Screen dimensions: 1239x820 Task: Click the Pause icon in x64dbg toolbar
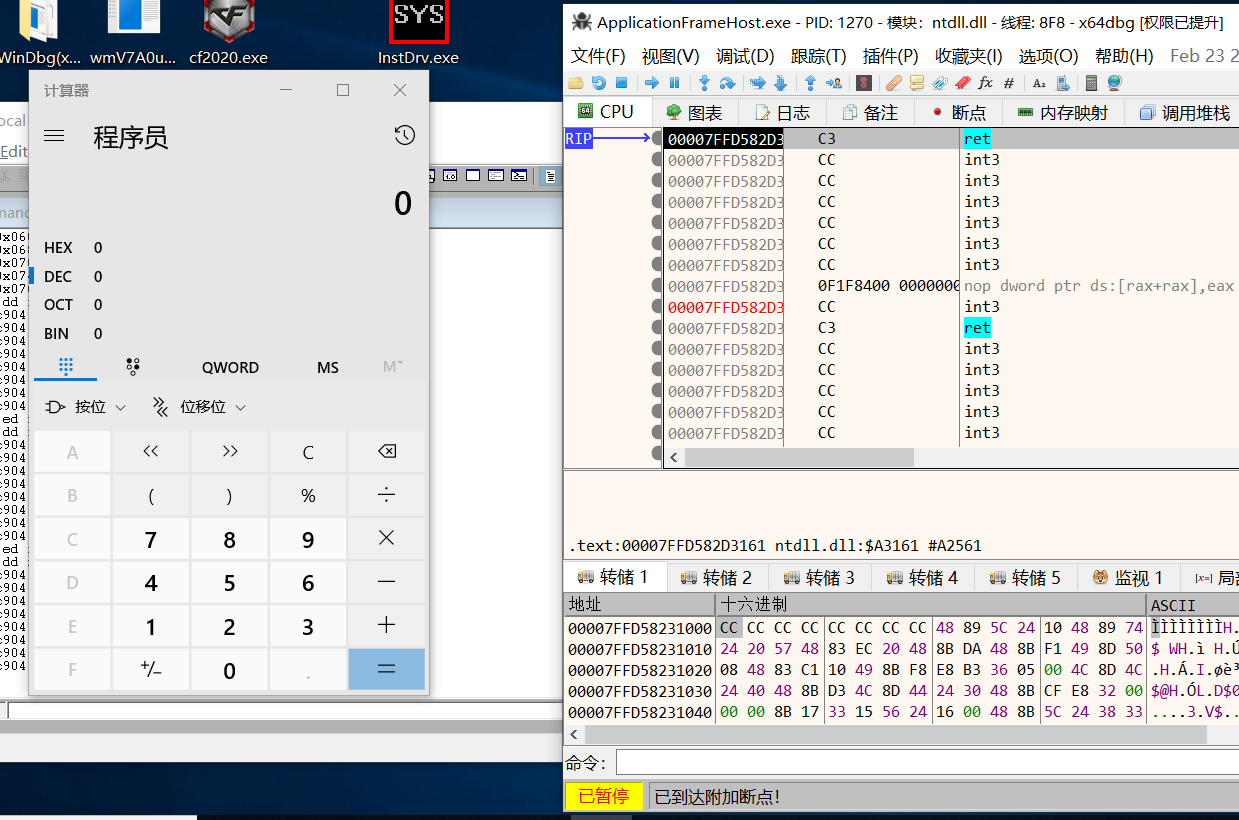[674, 82]
